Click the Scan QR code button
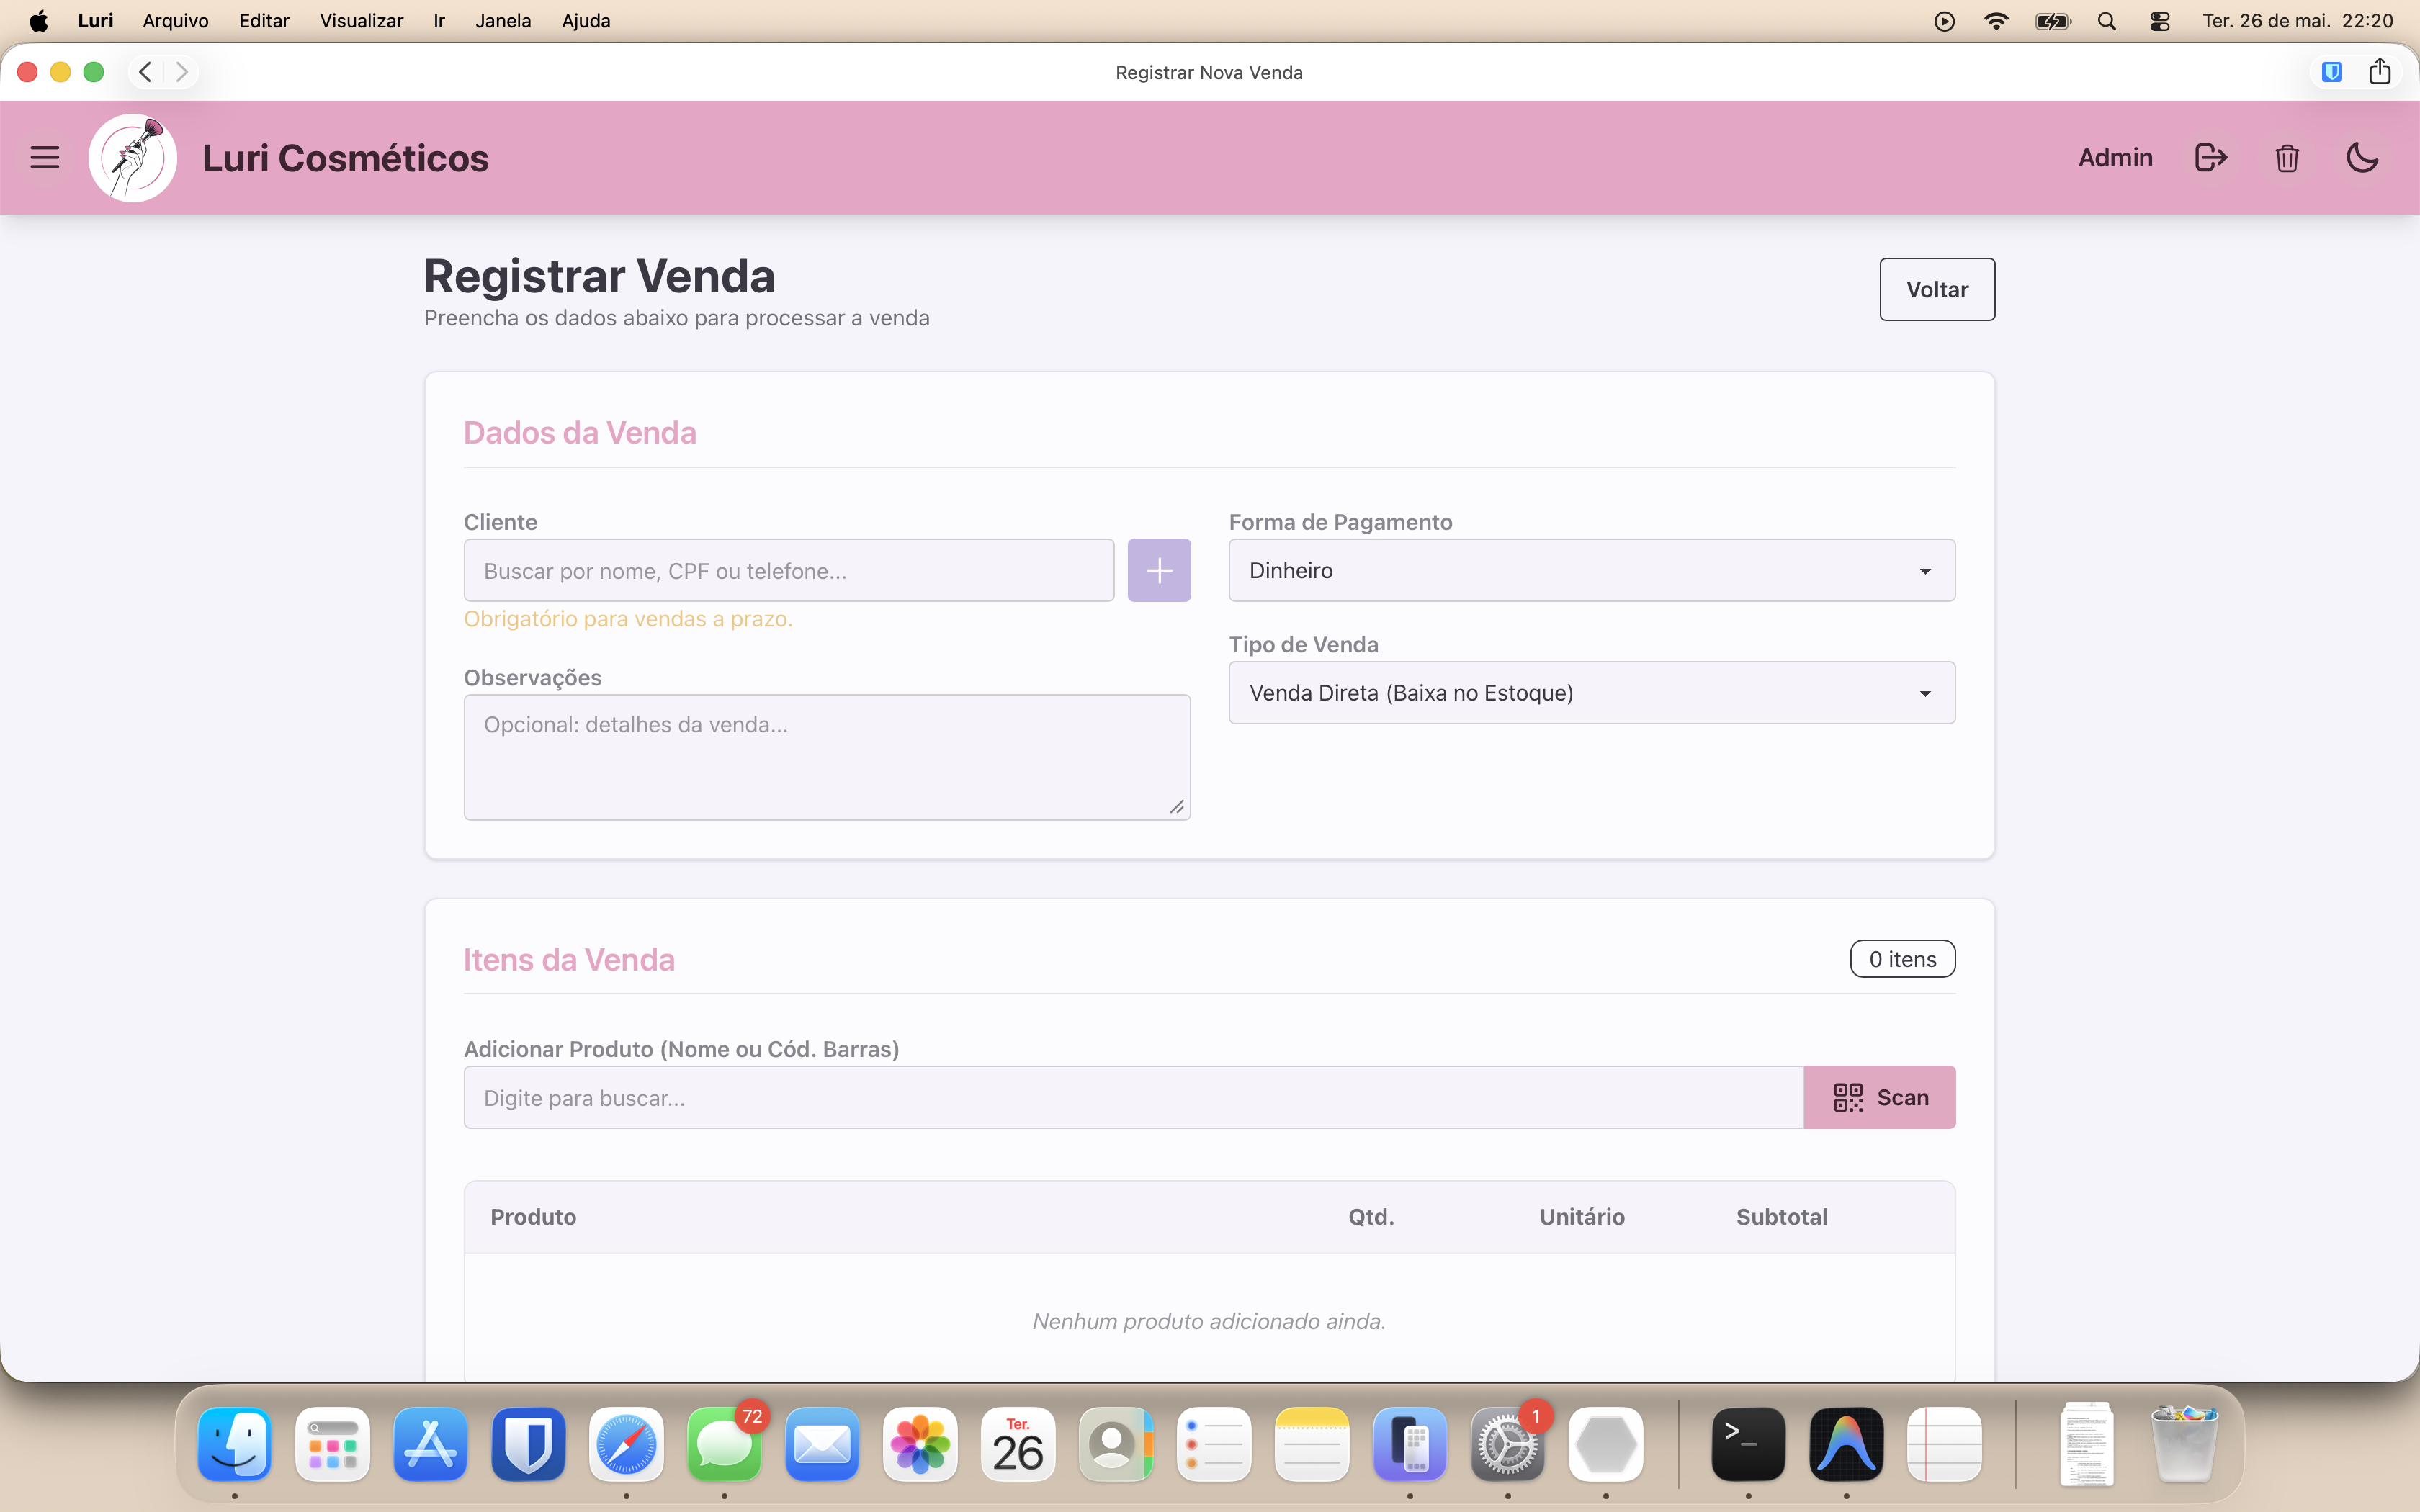The image size is (2420, 1512). (x=1879, y=1097)
